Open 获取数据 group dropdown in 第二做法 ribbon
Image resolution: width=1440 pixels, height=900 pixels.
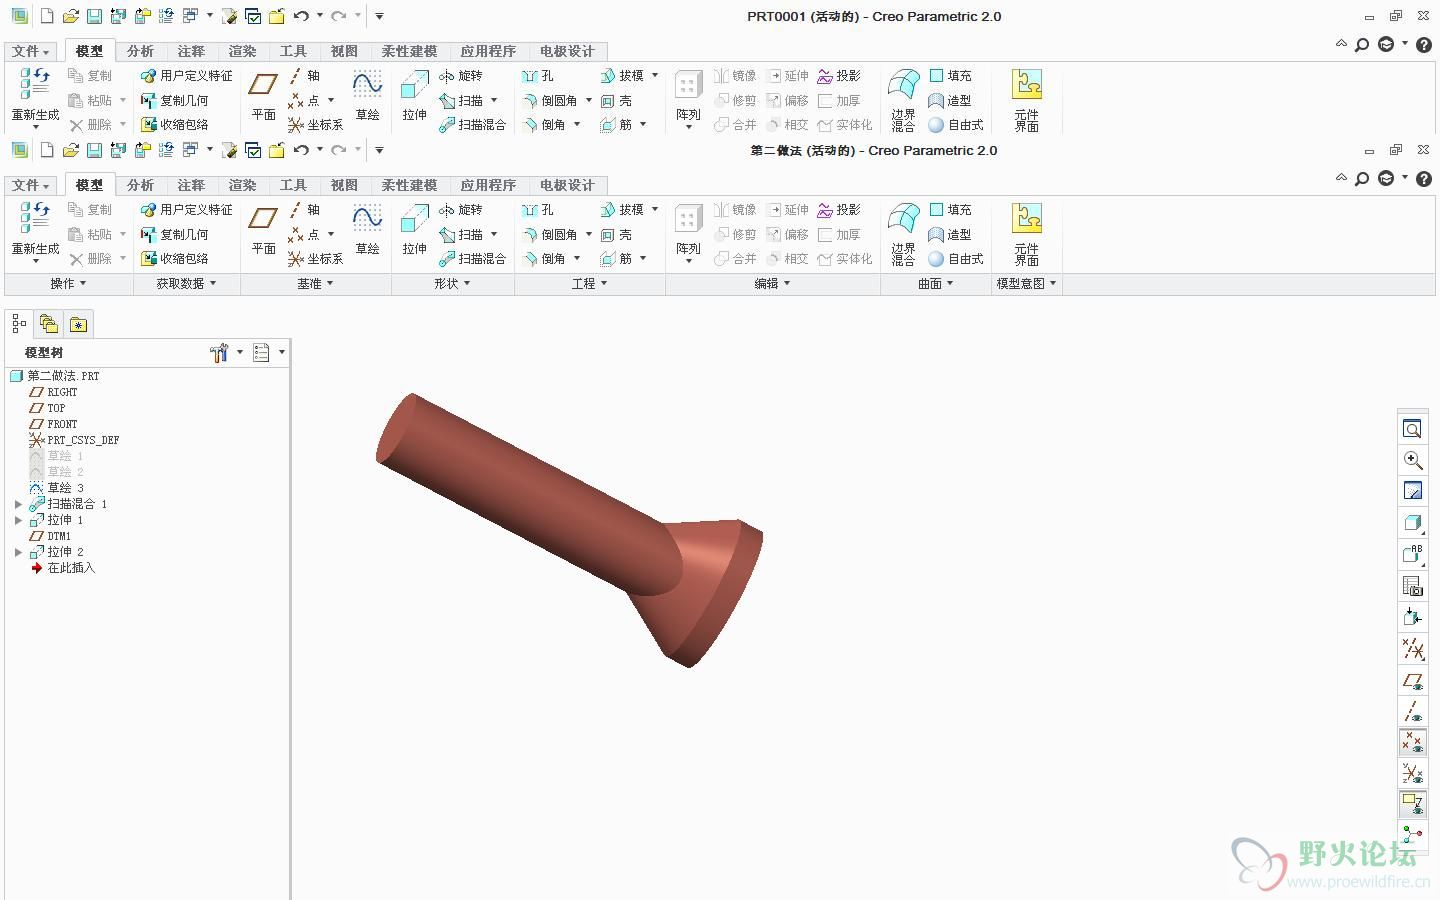[186, 284]
